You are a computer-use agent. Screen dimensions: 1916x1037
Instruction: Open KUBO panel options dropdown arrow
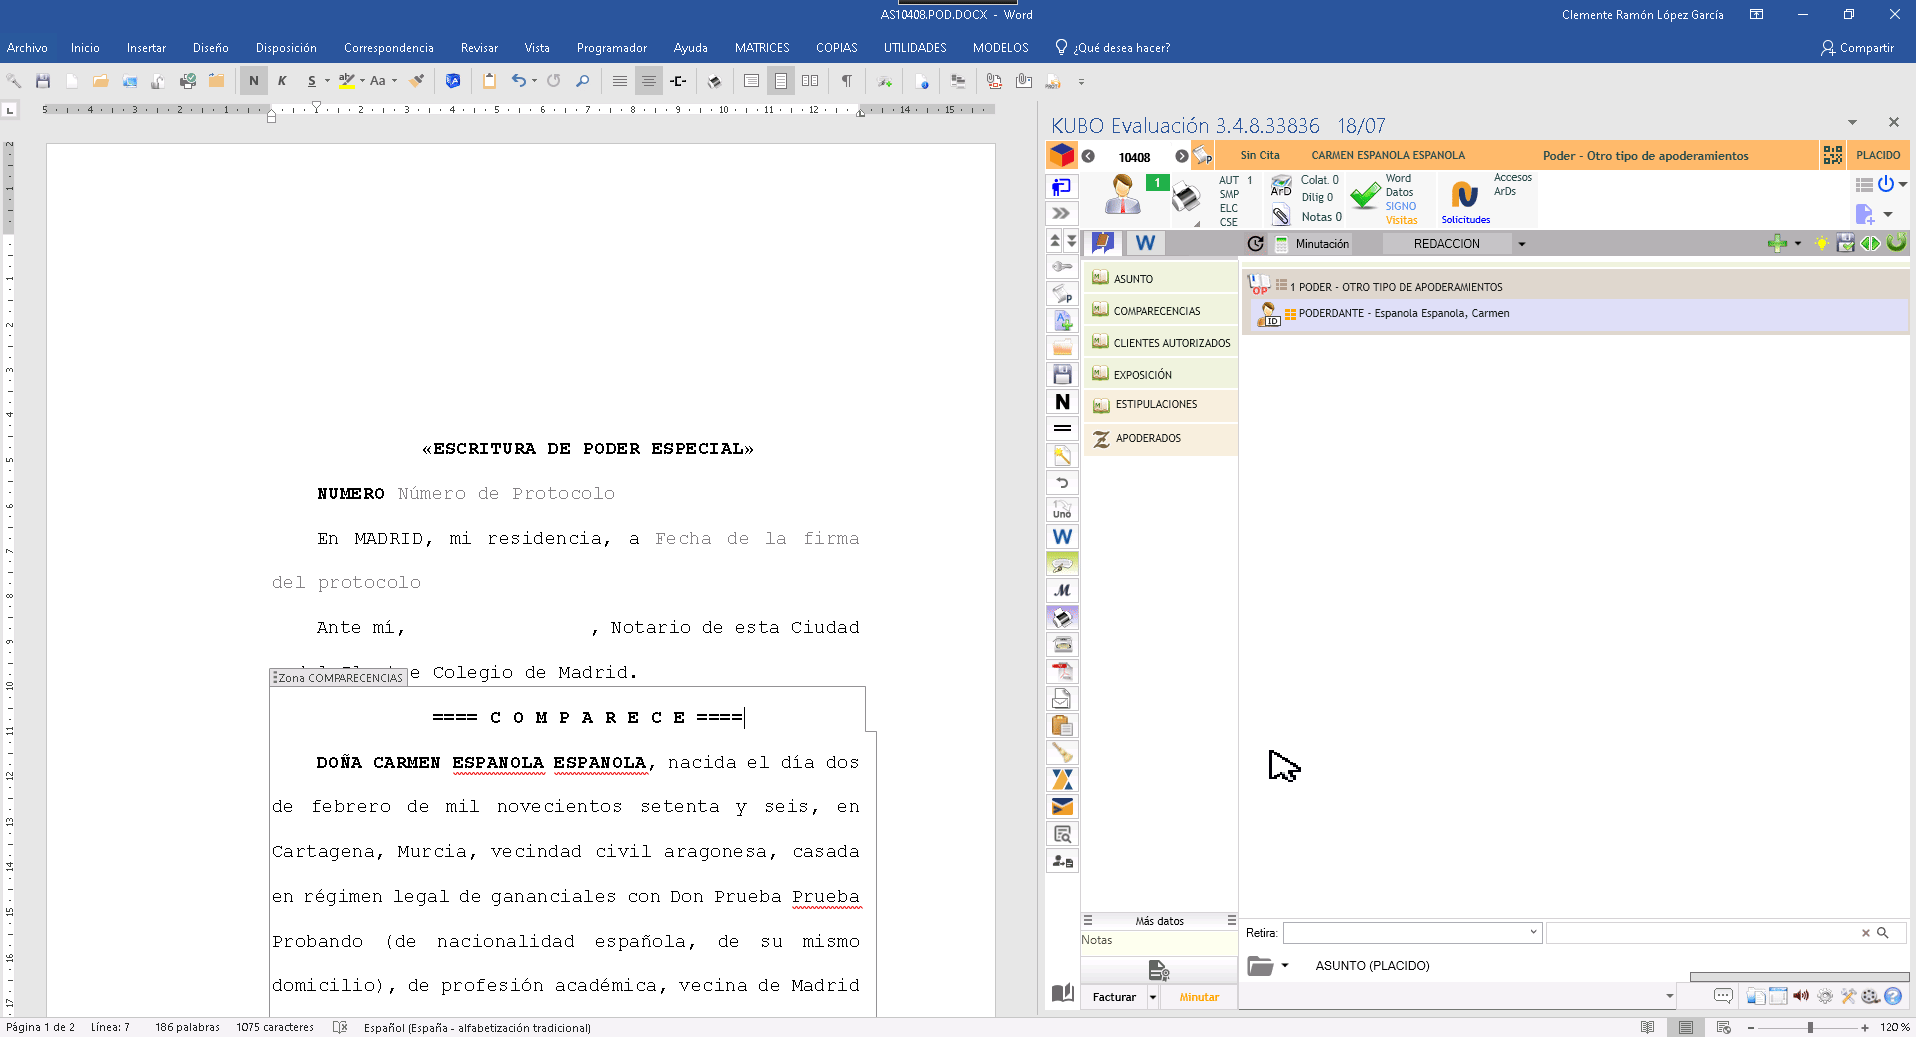pos(1852,122)
